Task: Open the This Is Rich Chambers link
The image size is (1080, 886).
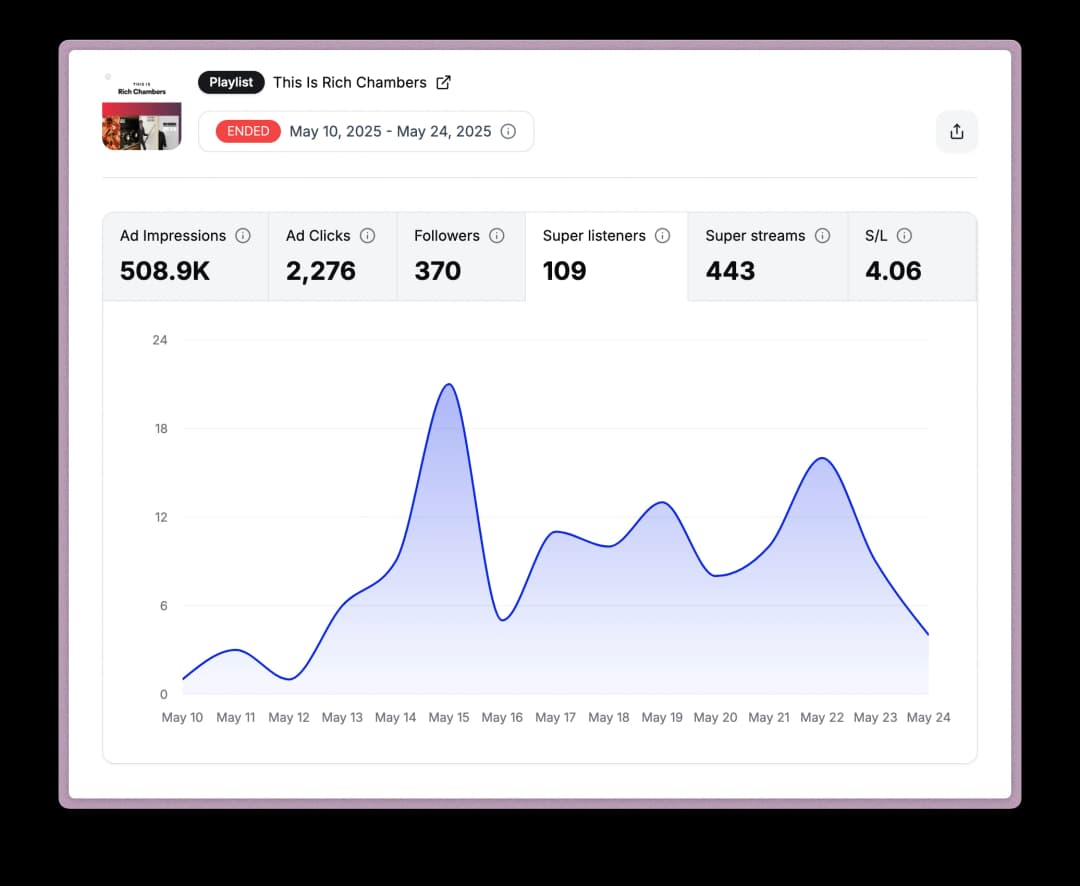Action: tap(349, 82)
